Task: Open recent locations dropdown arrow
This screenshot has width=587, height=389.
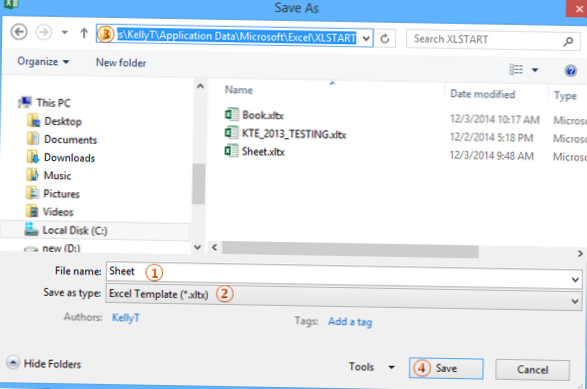Action: tap(65, 33)
